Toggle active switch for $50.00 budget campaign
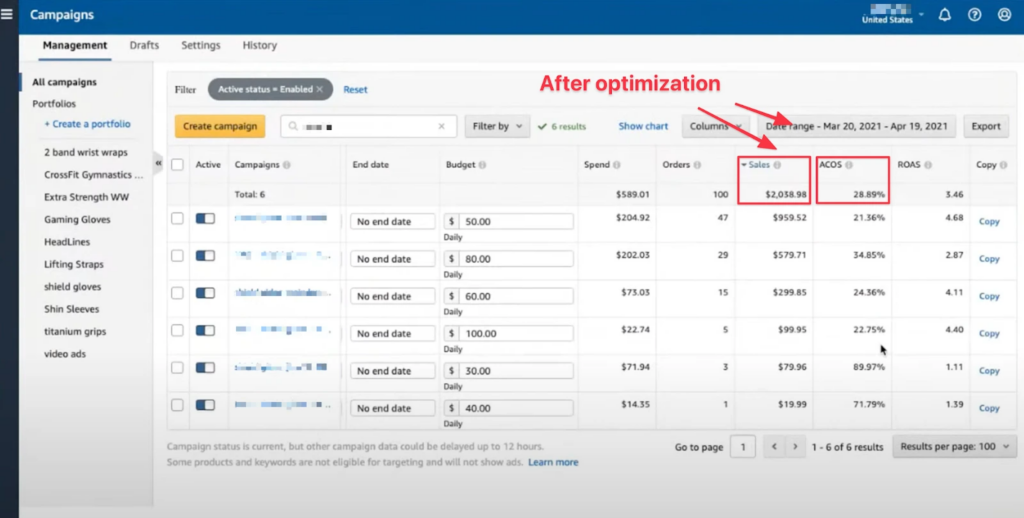Viewport: 1024px width, 518px height. pos(205,218)
